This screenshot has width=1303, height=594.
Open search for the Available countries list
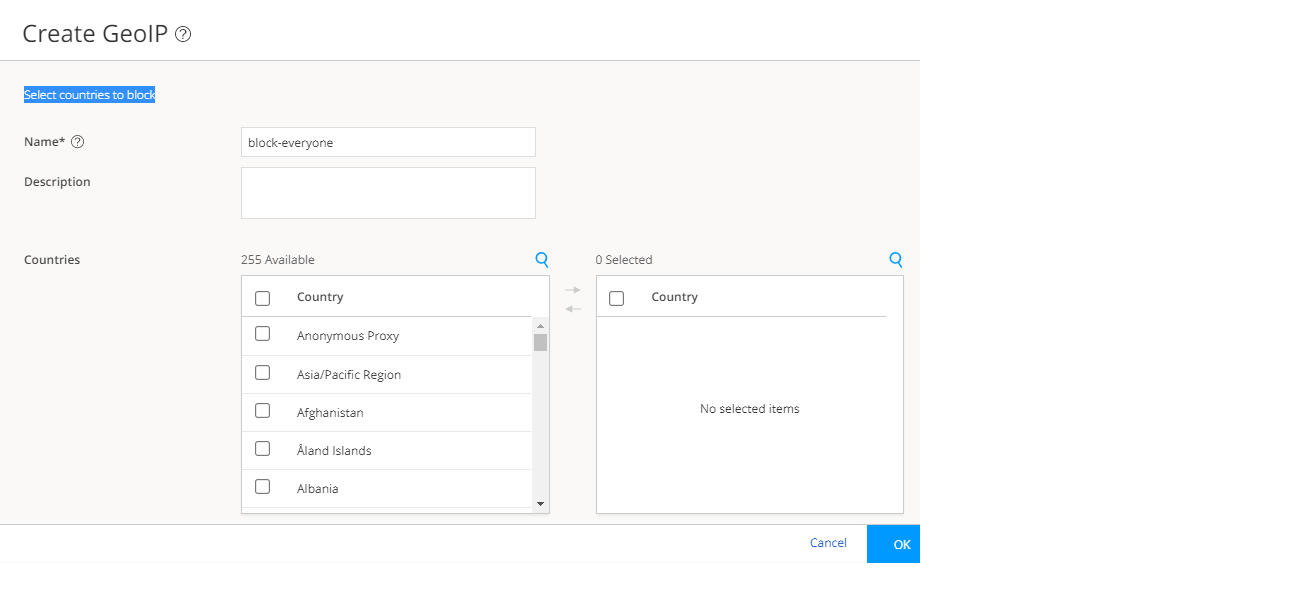coord(541,259)
